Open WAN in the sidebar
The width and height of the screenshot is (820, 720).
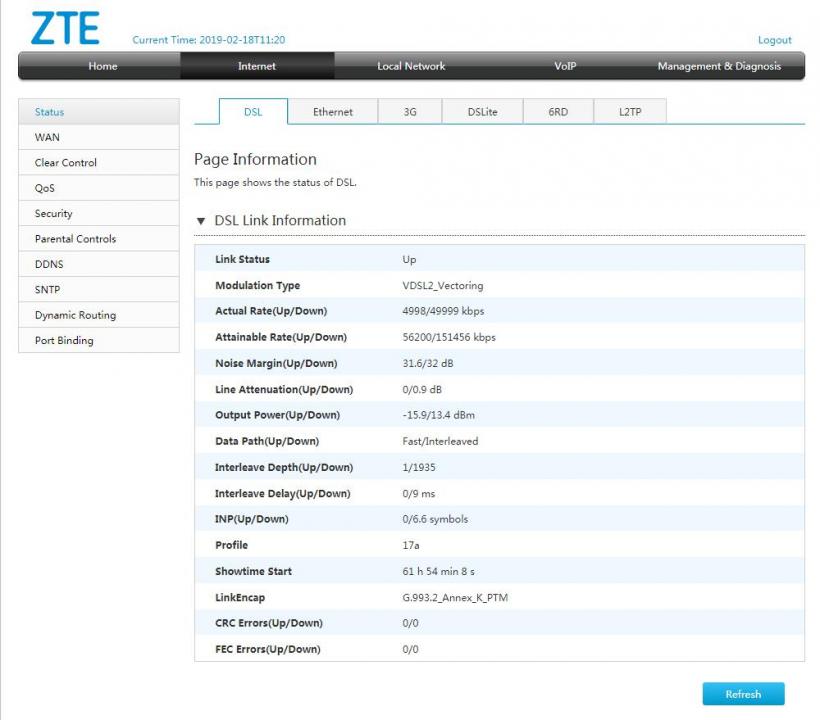click(47, 137)
